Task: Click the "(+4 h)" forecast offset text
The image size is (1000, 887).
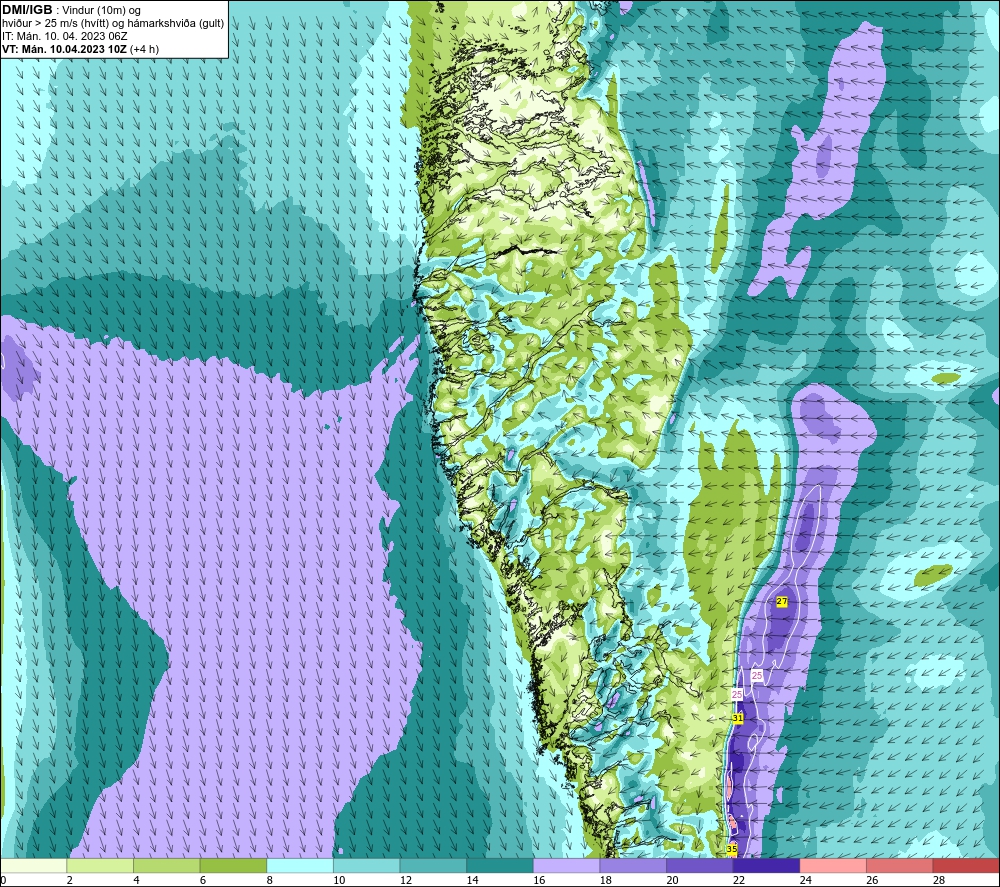Action: pos(144,49)
